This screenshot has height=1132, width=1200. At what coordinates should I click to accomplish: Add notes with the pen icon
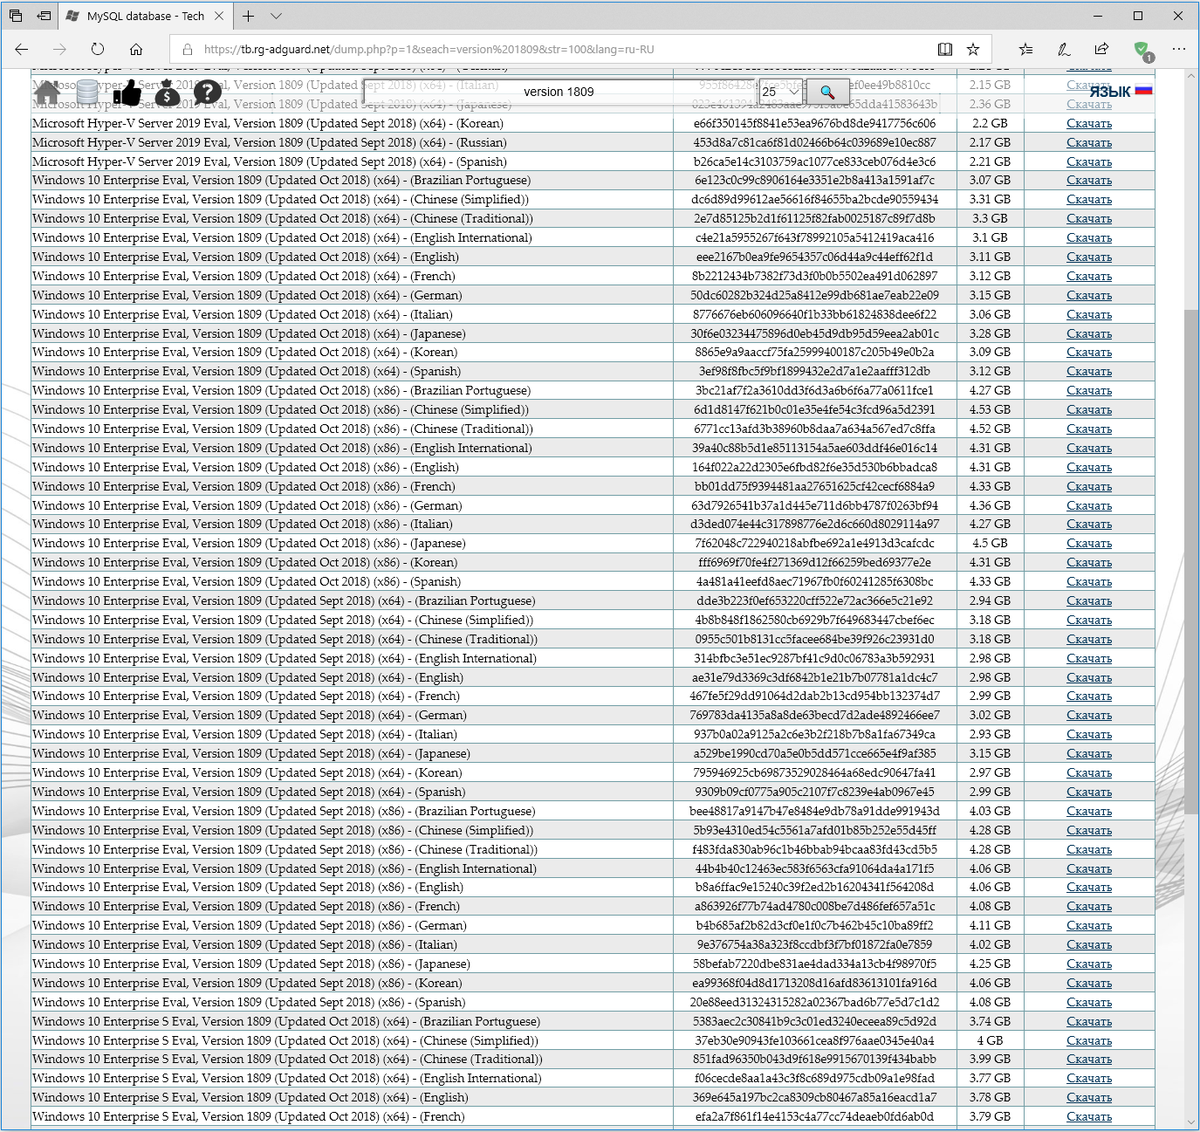pyautogui.click(x=1064, y=49)
